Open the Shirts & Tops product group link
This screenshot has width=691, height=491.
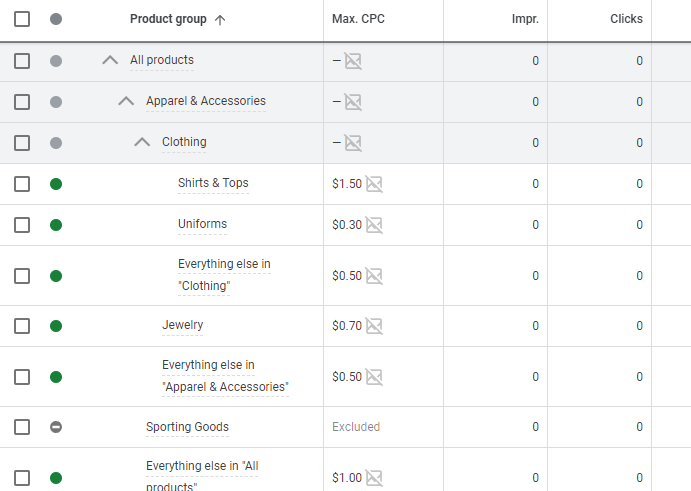click(213, 183)
